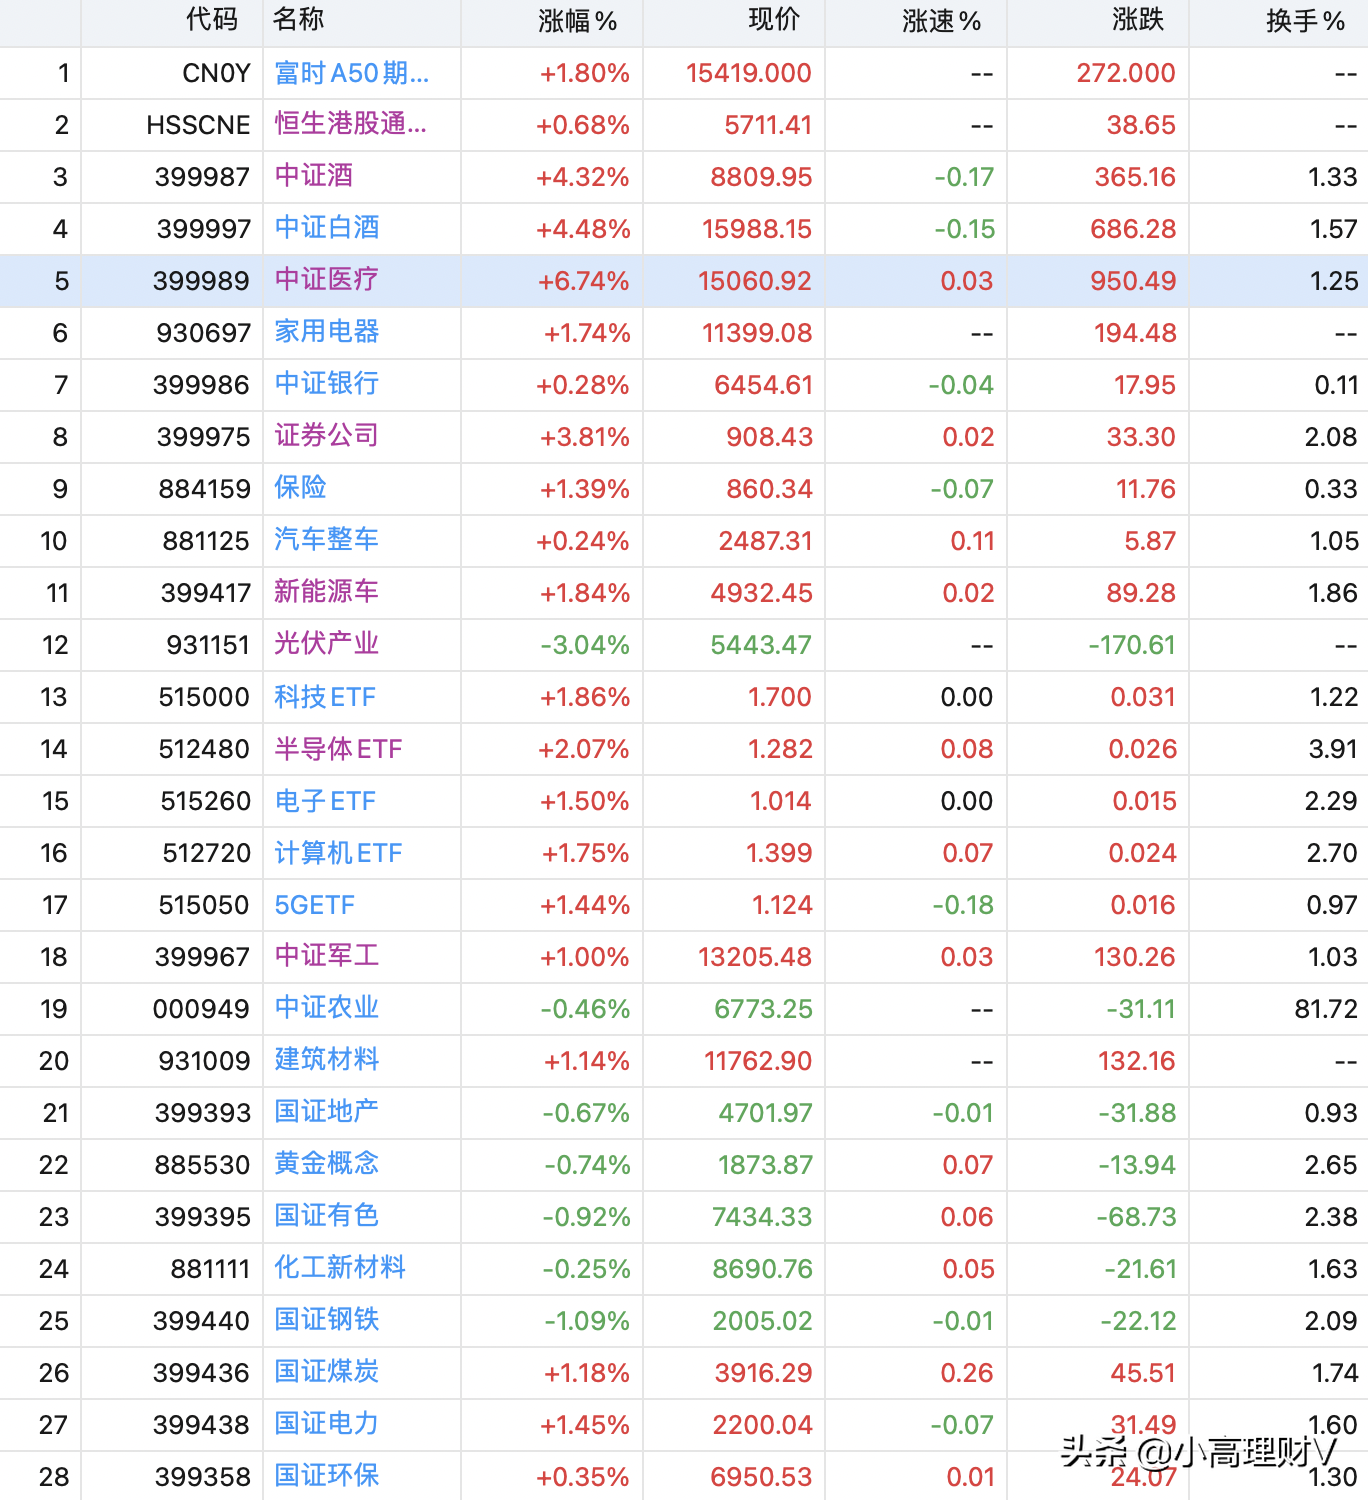Open the 中证农业 index
Image resolution: width=1368 pixels, height=1500 pixels.
coord(326,1009)
